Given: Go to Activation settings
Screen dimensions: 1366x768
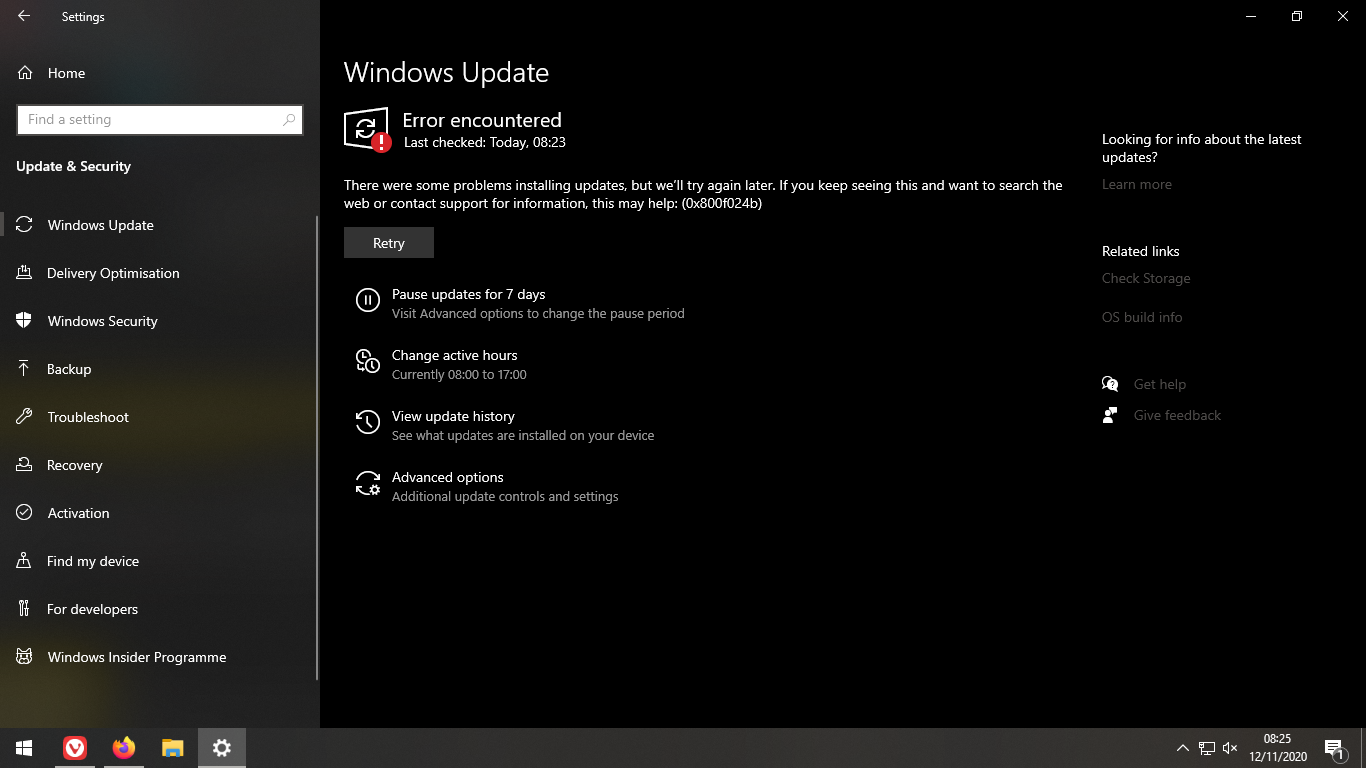Looking at the screenshot, I should [78, 513].
